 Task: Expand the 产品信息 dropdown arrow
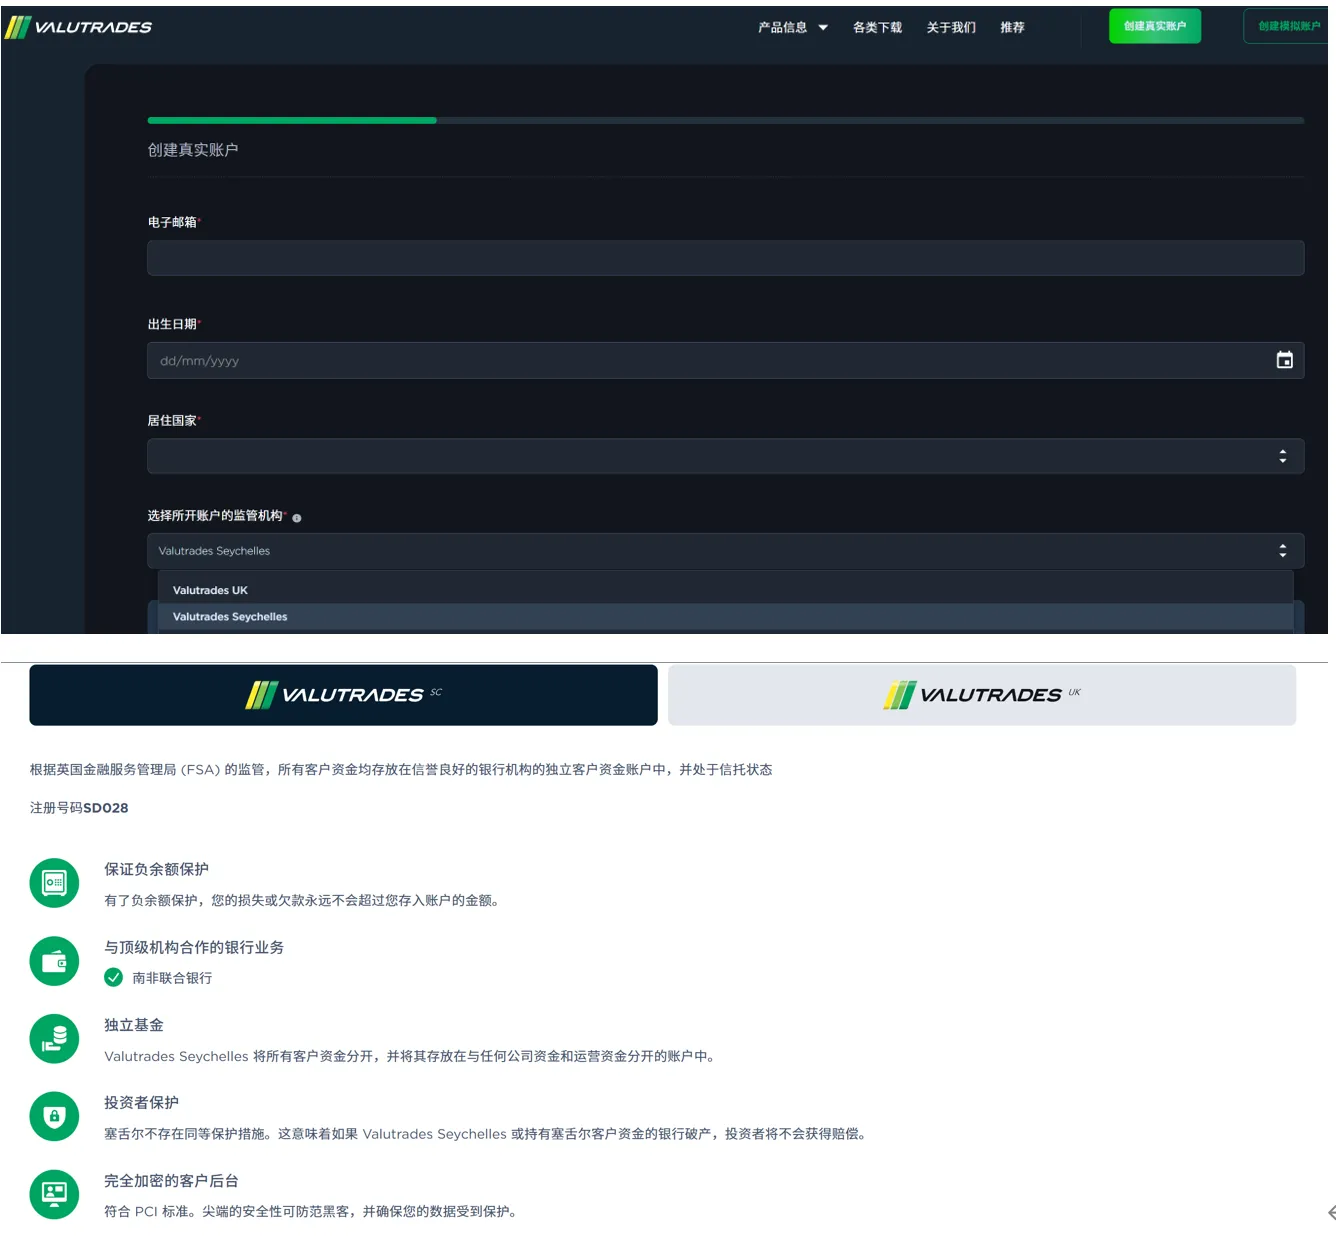[823, 28]
